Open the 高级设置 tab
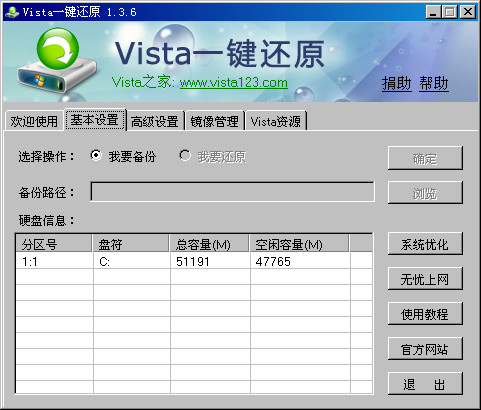This screenshot has width=481, height=410. pos(155,121)
